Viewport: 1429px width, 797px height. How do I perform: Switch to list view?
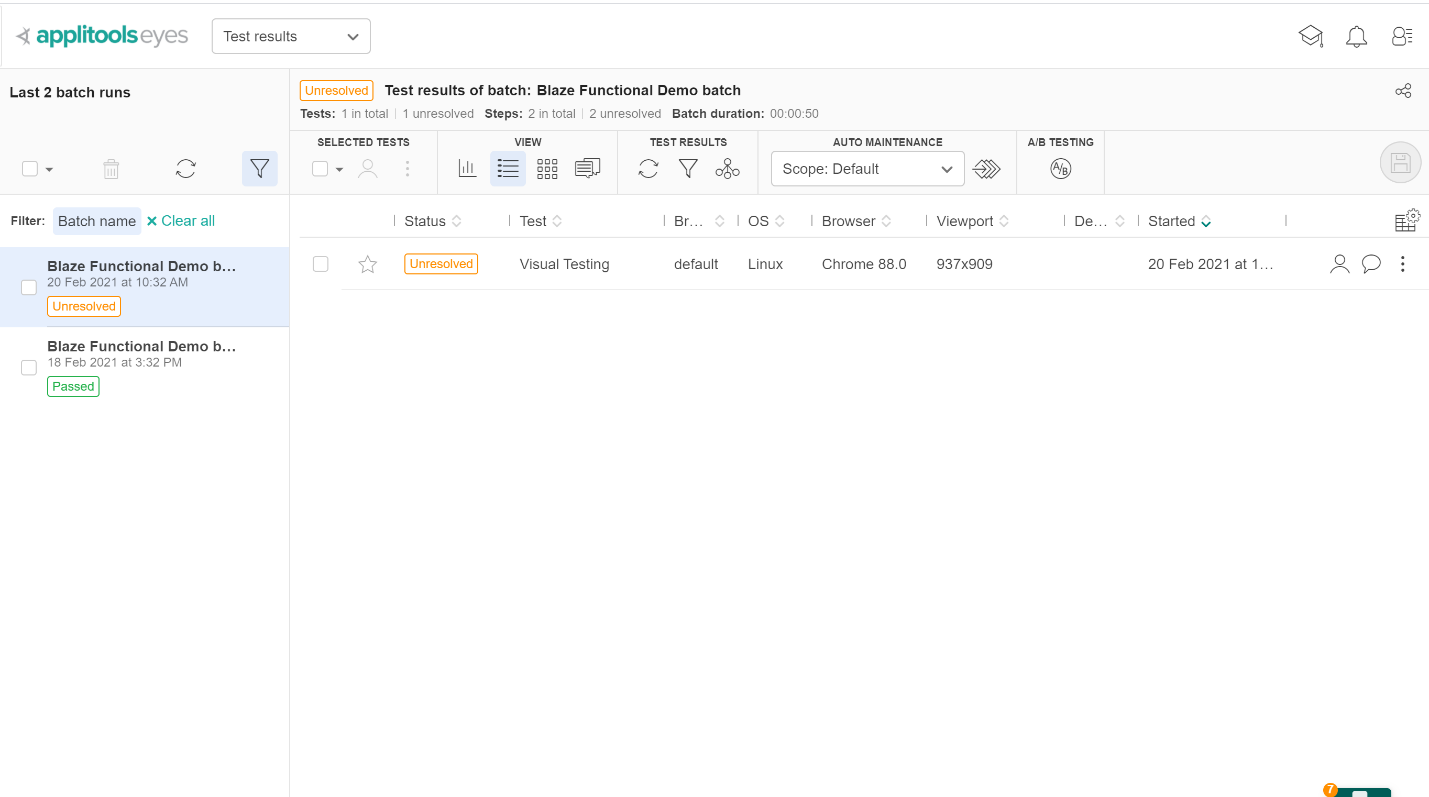508,169
